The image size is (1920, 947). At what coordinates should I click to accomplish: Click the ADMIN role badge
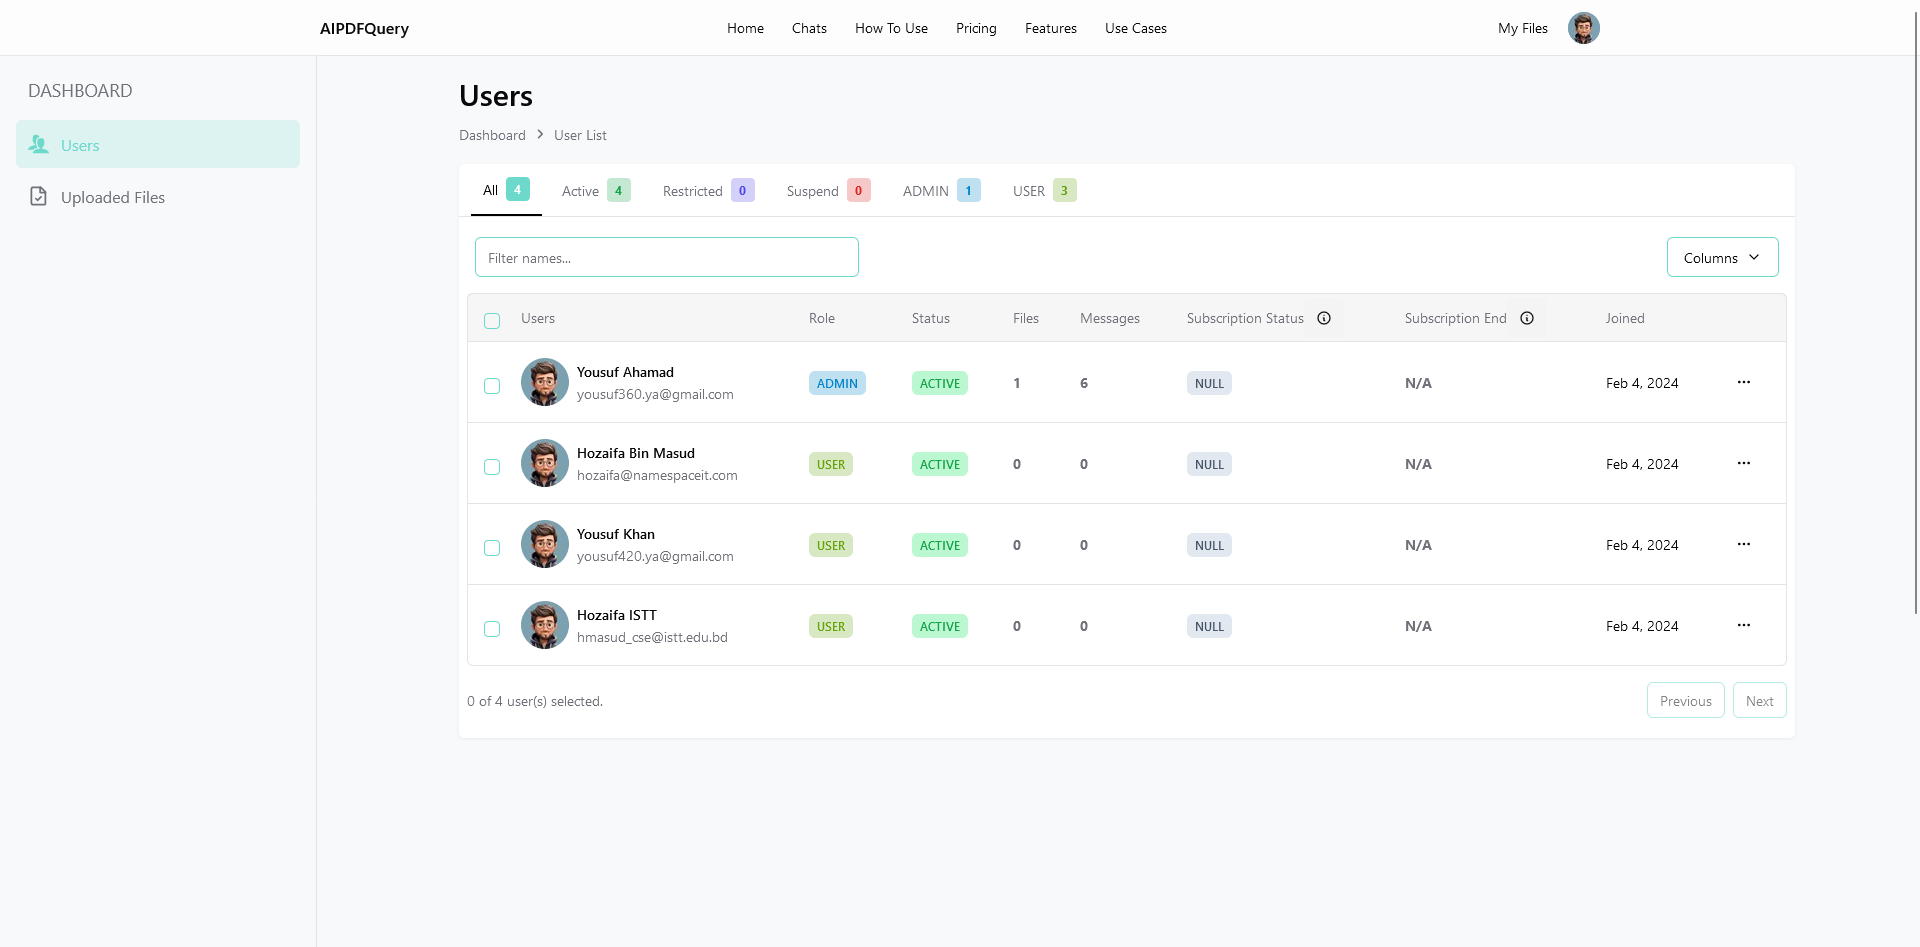click(837, 383)
